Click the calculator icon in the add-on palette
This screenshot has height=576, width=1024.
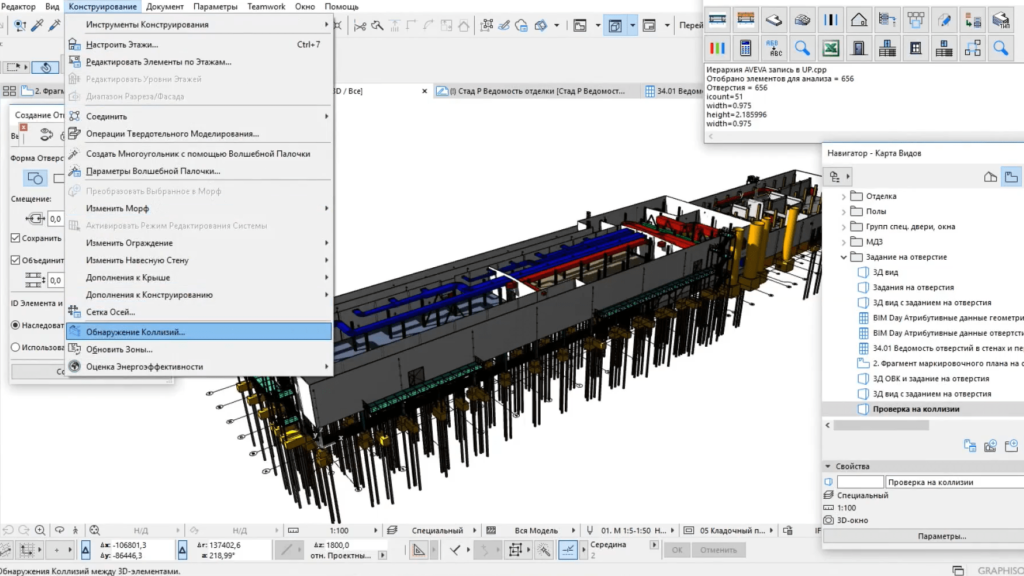point(744,47)
